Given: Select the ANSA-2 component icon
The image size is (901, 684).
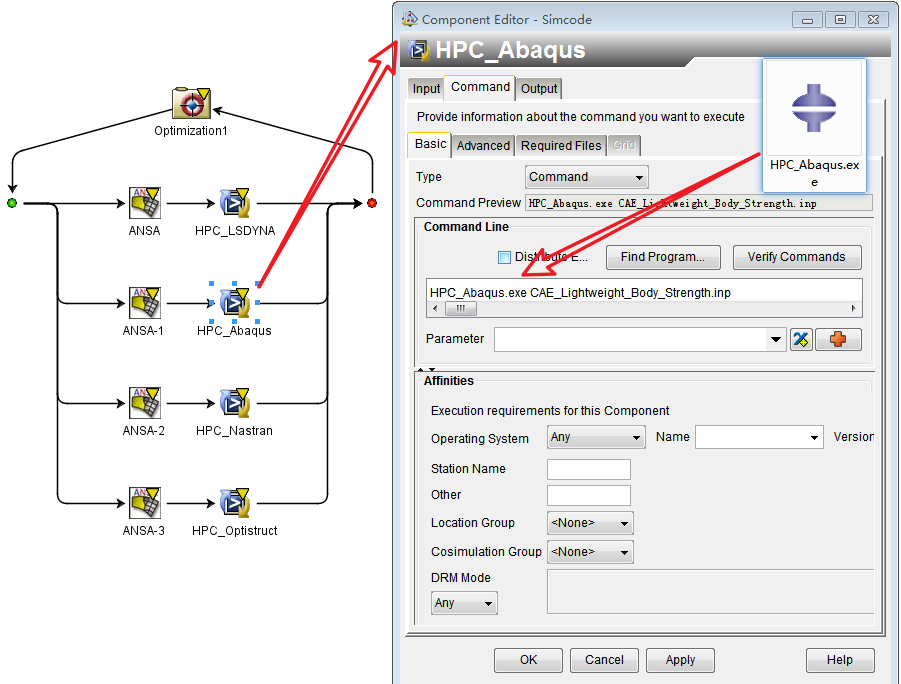Looking at the screenshot, I should coord(145,403).
